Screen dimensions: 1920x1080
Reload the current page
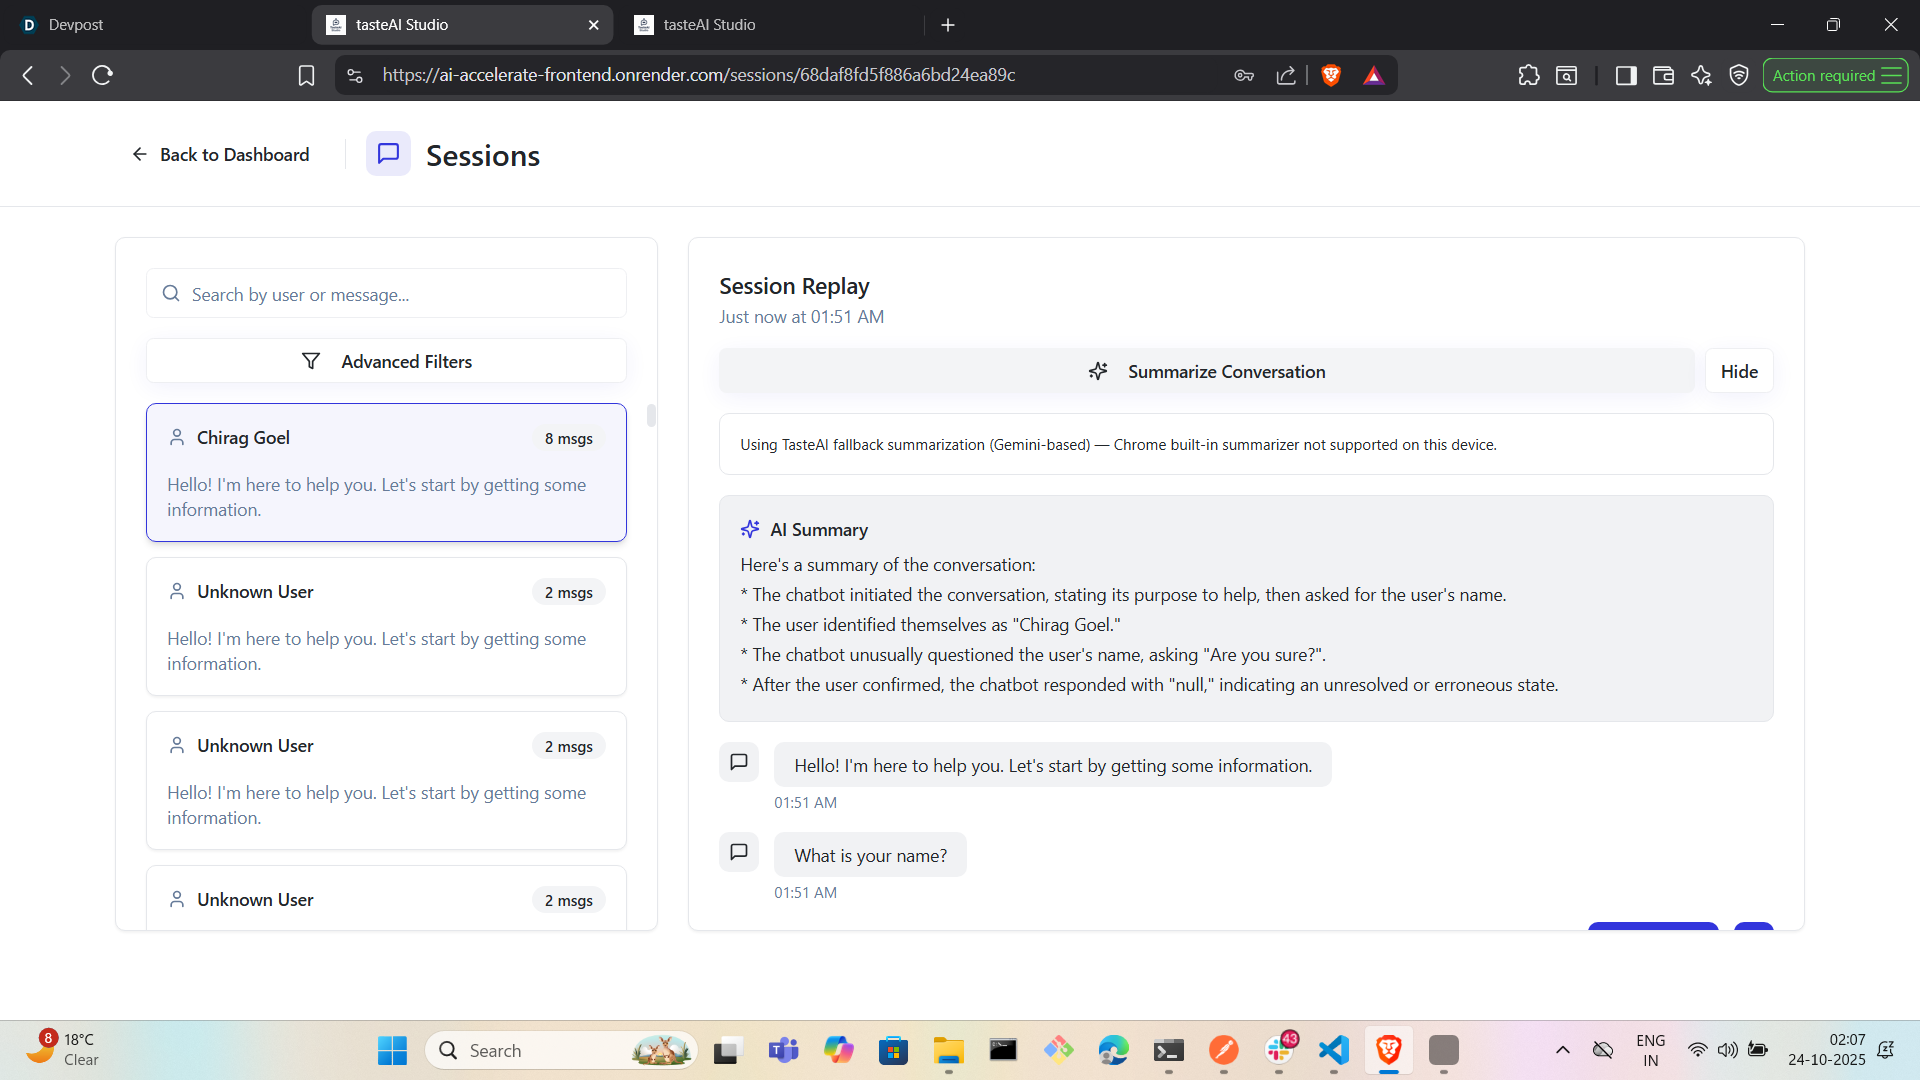[x=102, y=75]
